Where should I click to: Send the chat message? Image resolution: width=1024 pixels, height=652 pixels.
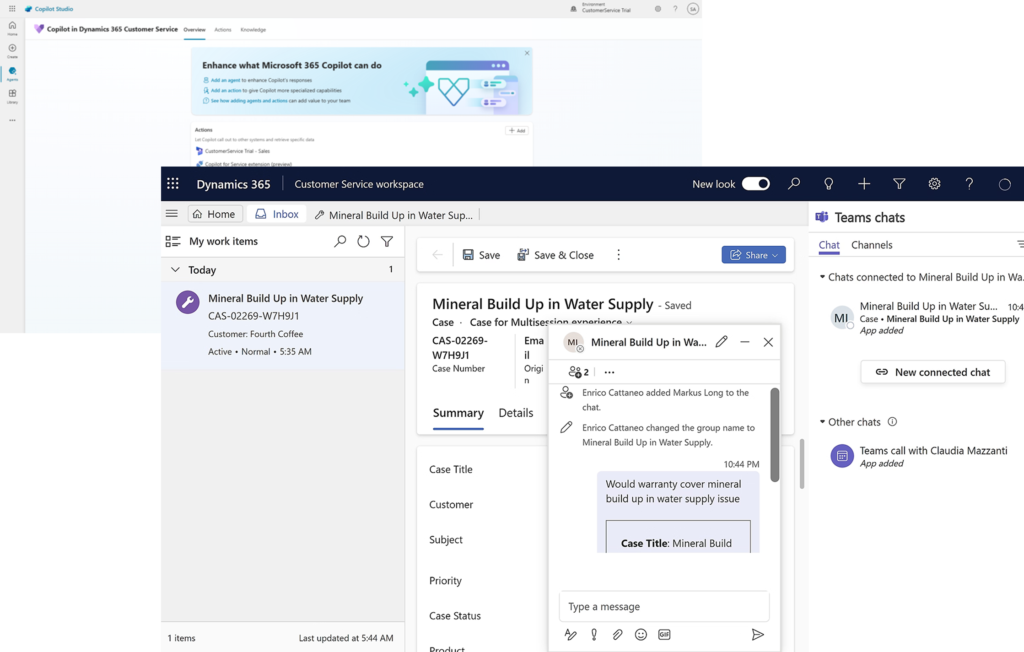(758, 634)
